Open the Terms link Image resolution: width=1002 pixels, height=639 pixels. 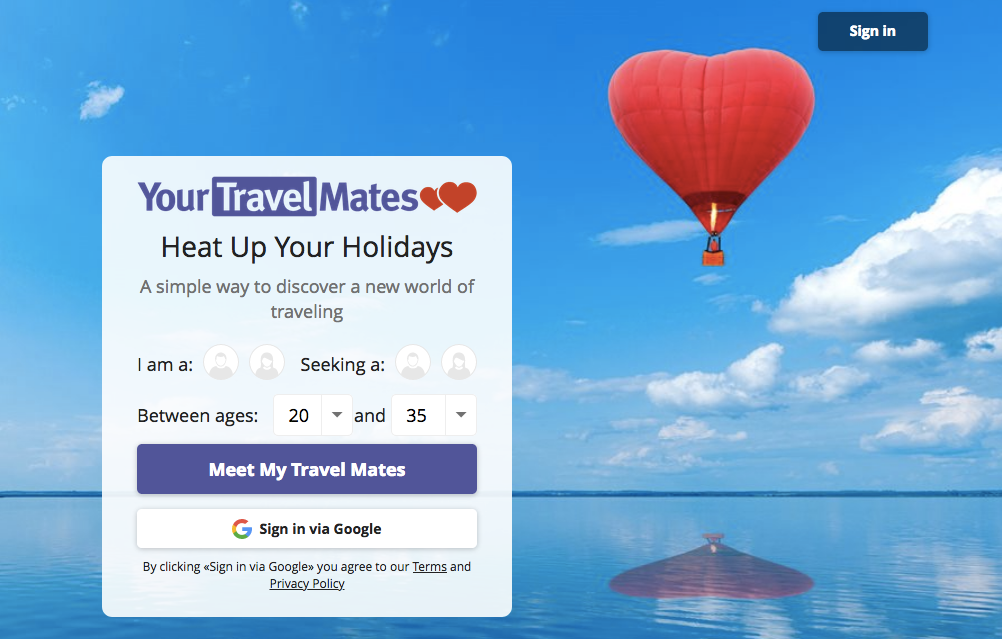429,567
